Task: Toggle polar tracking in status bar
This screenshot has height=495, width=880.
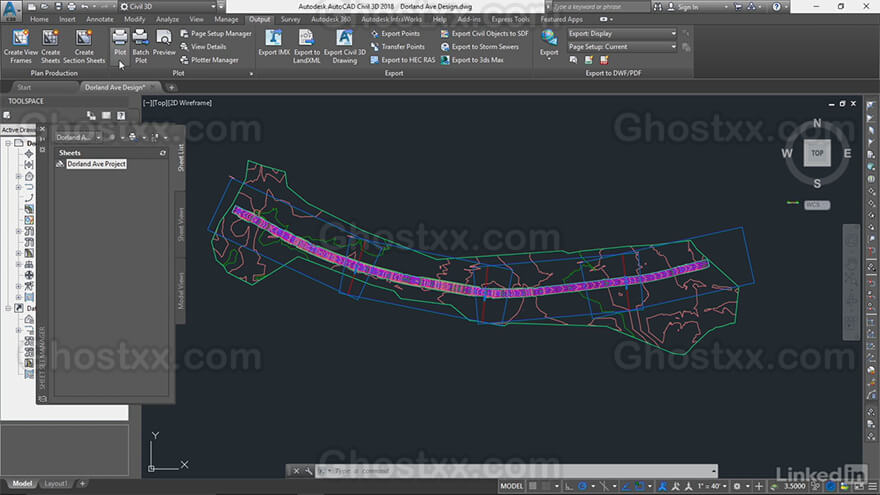Action: [x=583, y=486]
